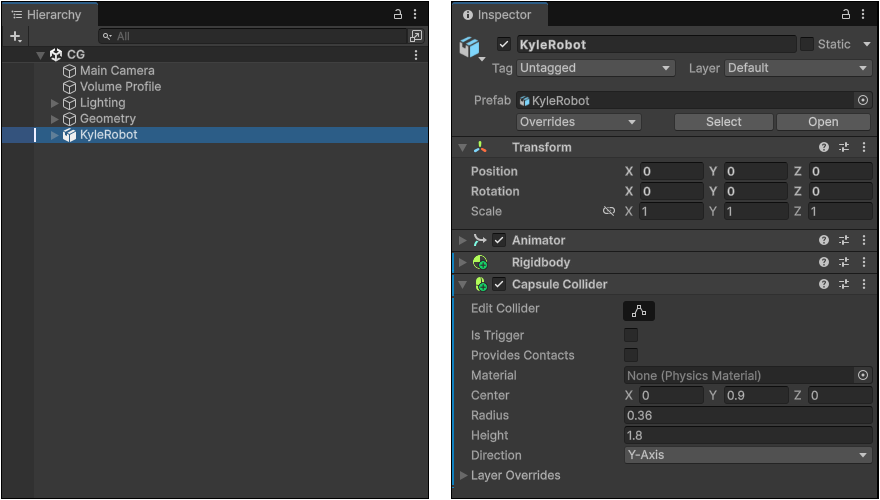Open Animator presets
Viewport: 880px width, 500px height.
tap(844, 241)
